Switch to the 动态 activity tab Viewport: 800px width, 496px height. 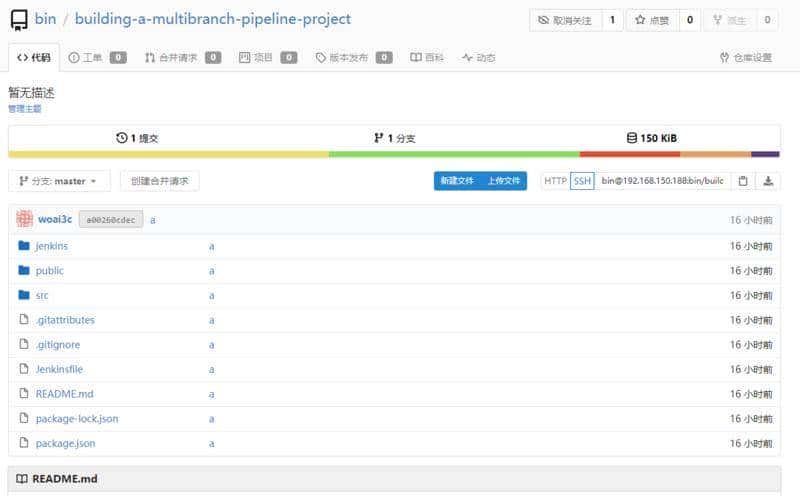[478, 57]
